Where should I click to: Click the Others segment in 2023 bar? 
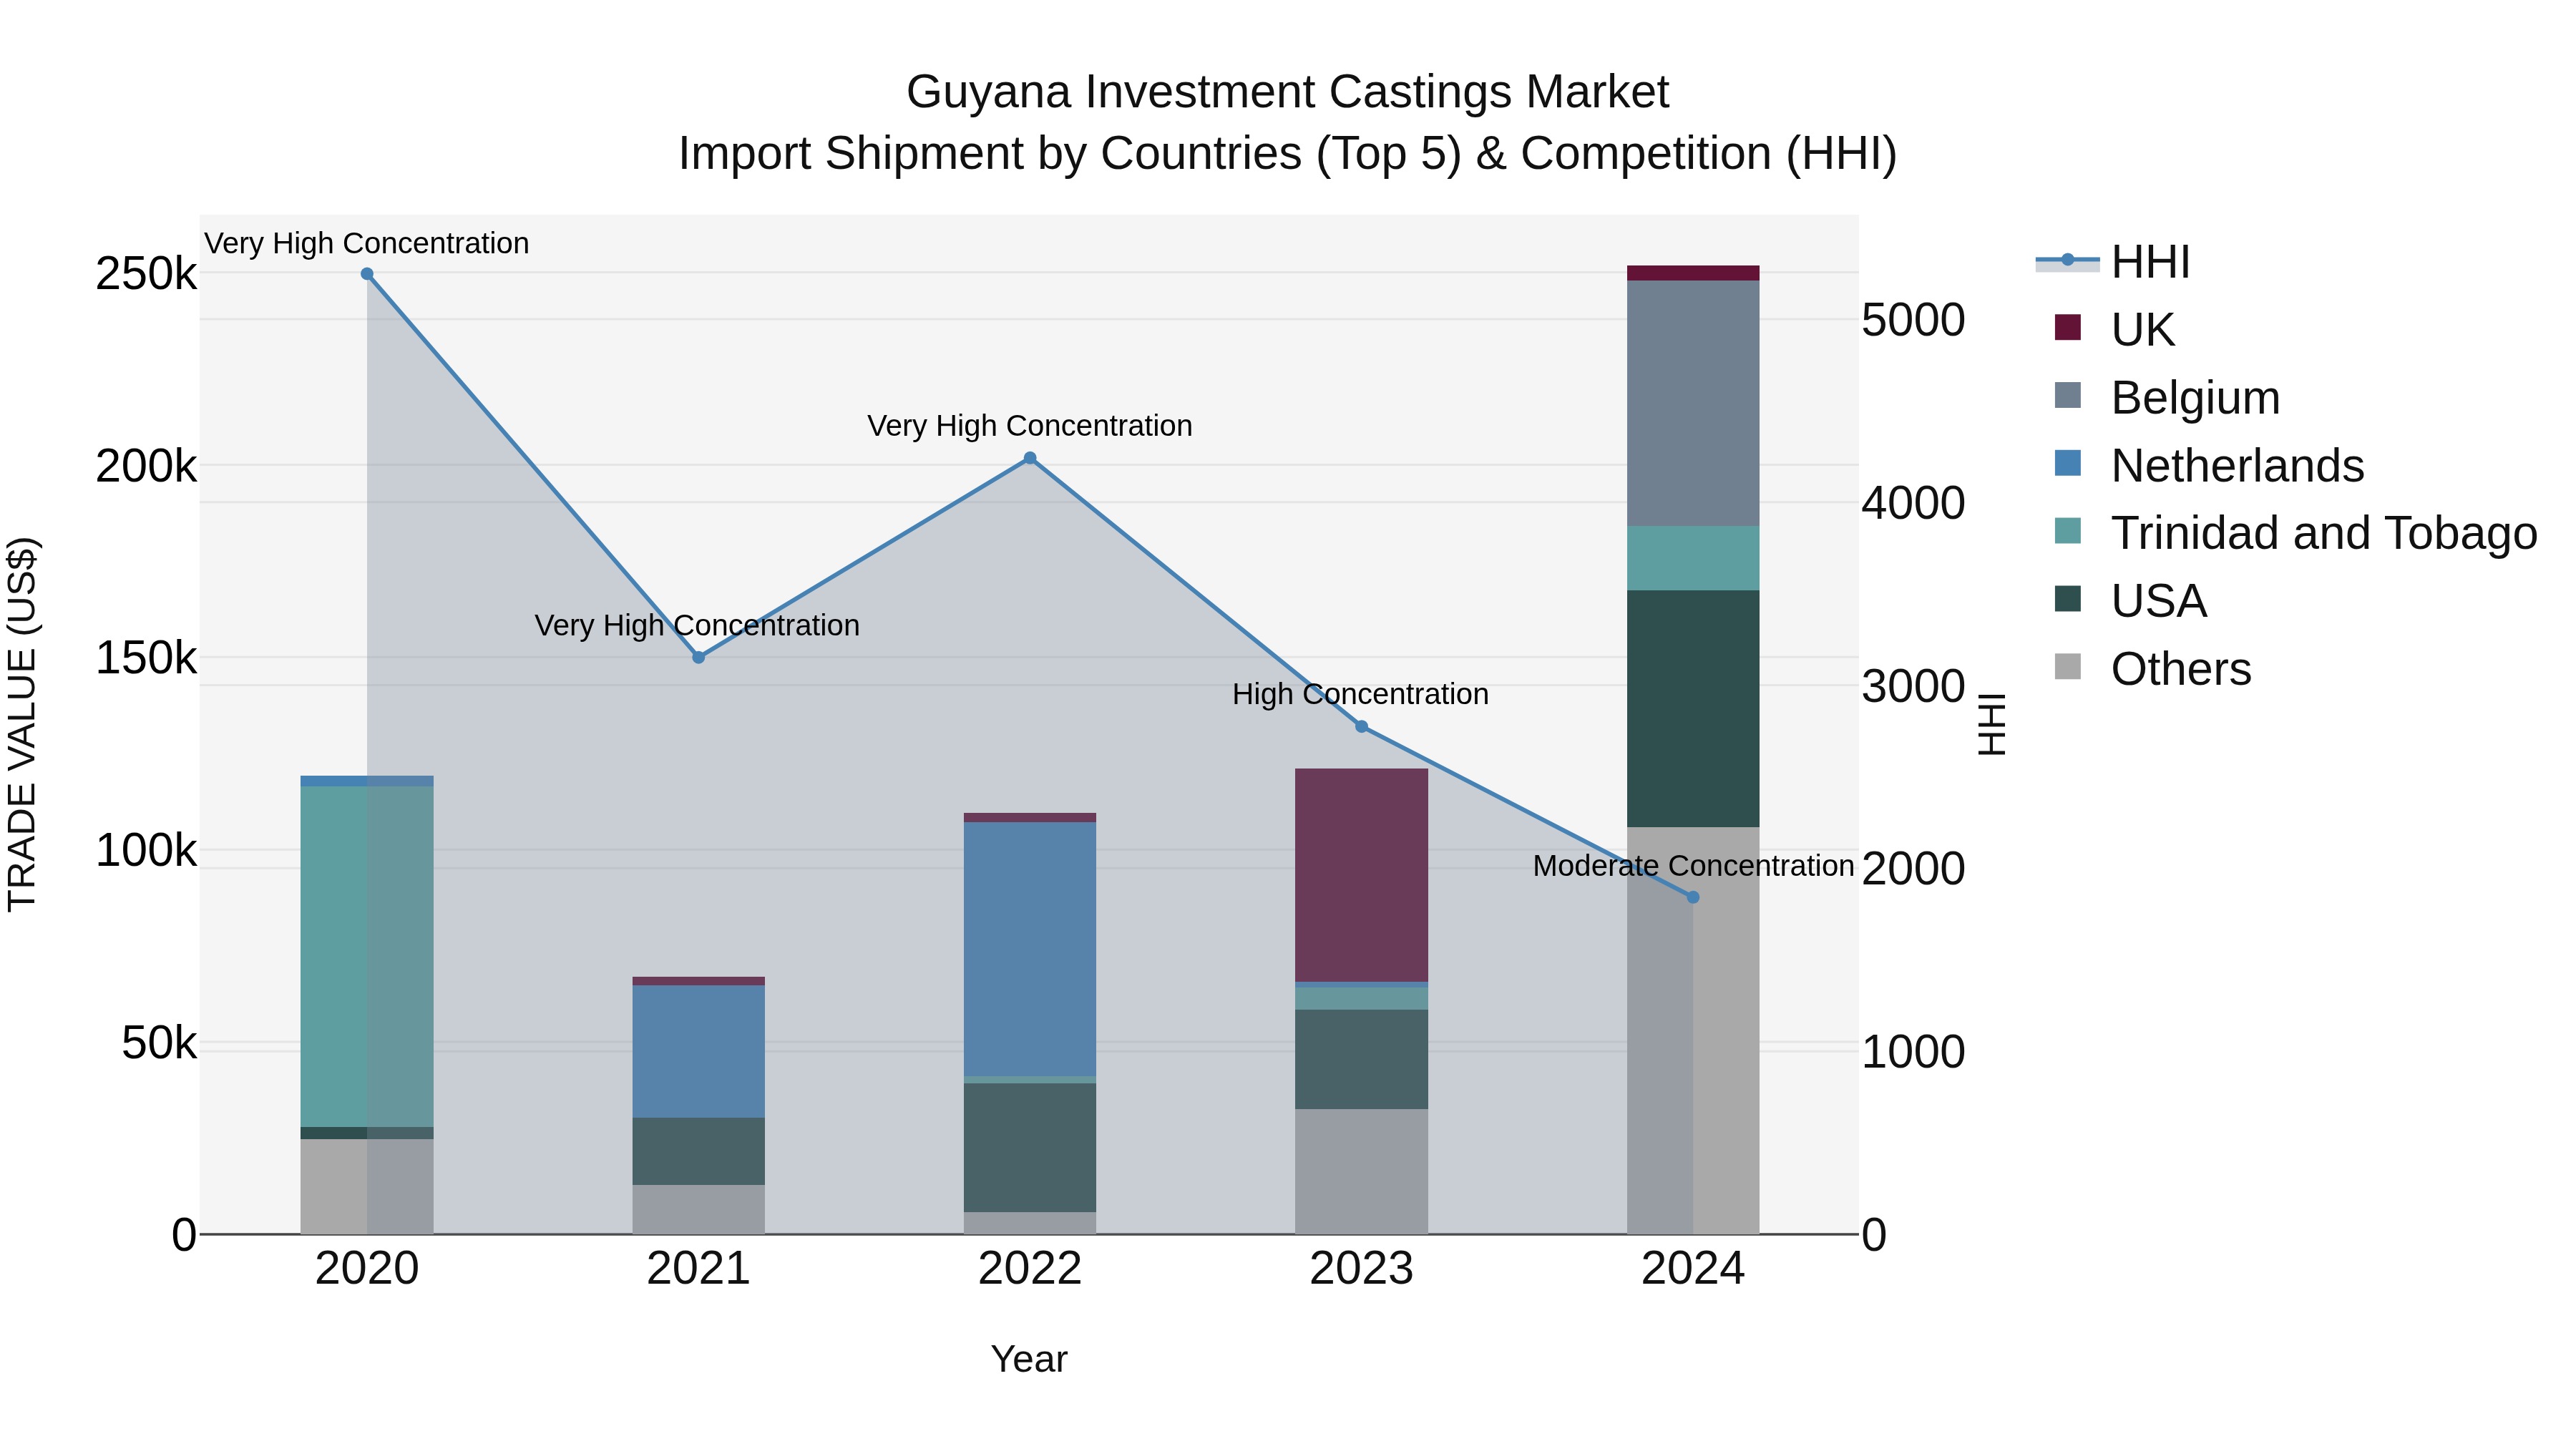pyautogui.click(x=1361, y=1171)
